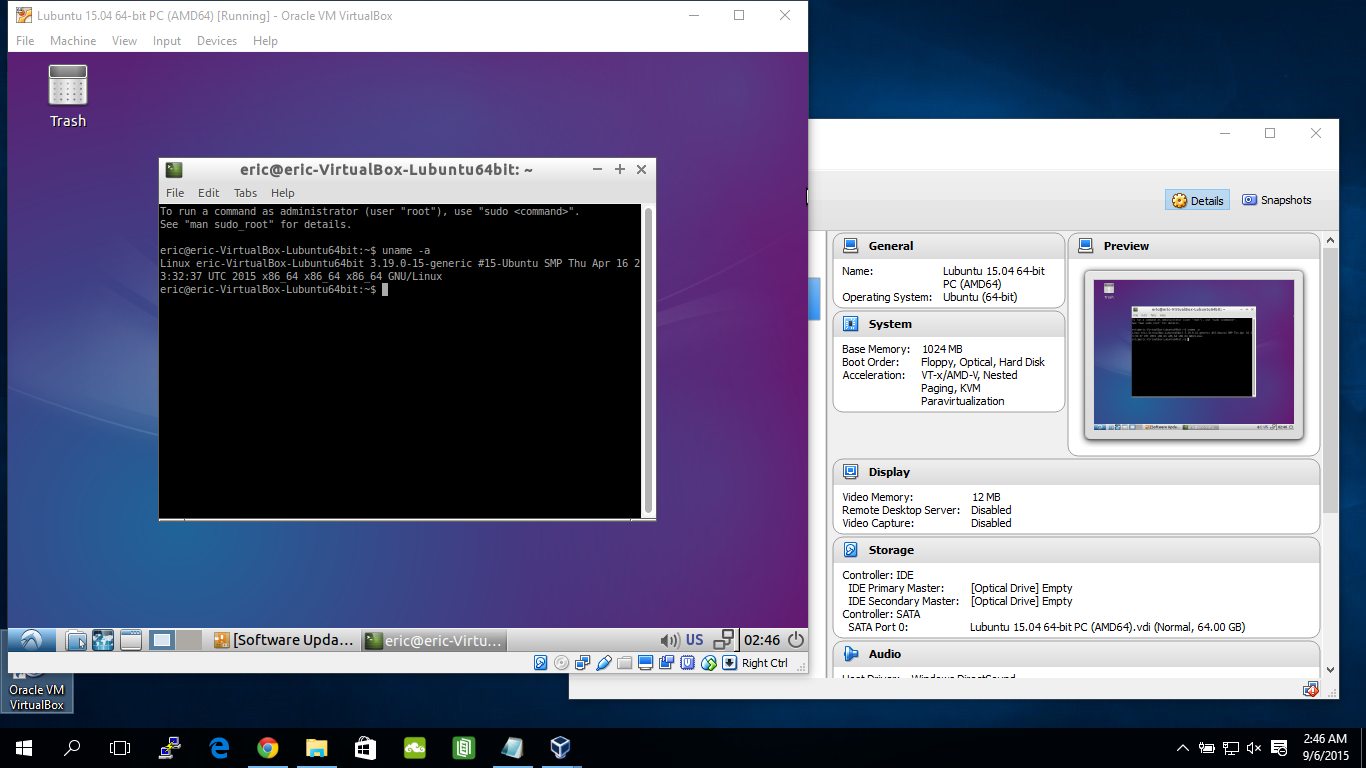Click the Video Capture status icon
Screen dimensions: 1366x768
pos(665,662)
